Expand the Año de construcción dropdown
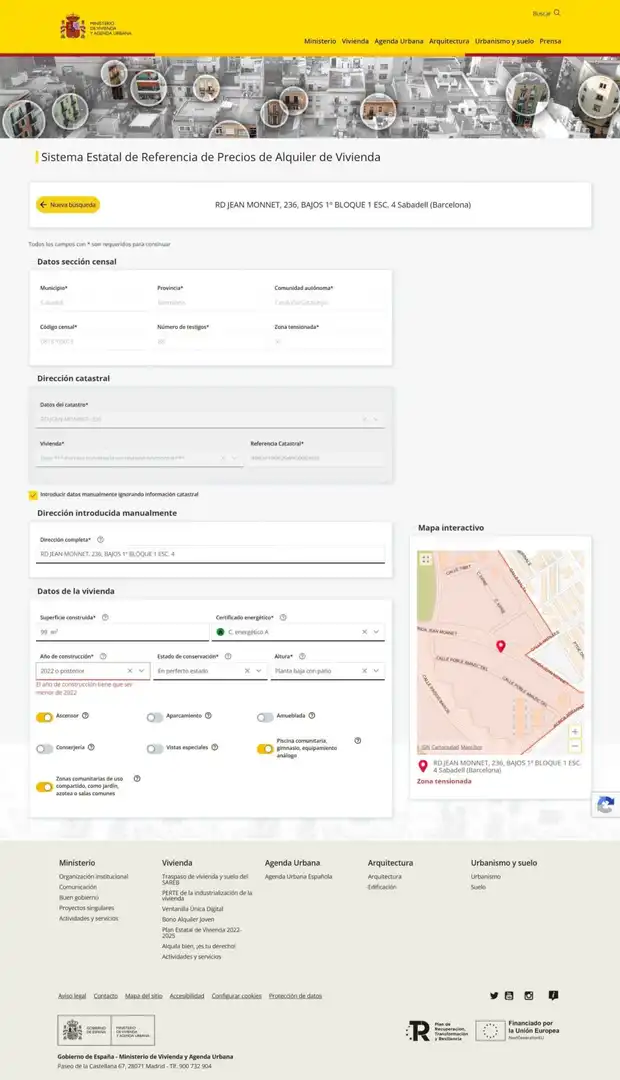 click(x=141, y=670)
